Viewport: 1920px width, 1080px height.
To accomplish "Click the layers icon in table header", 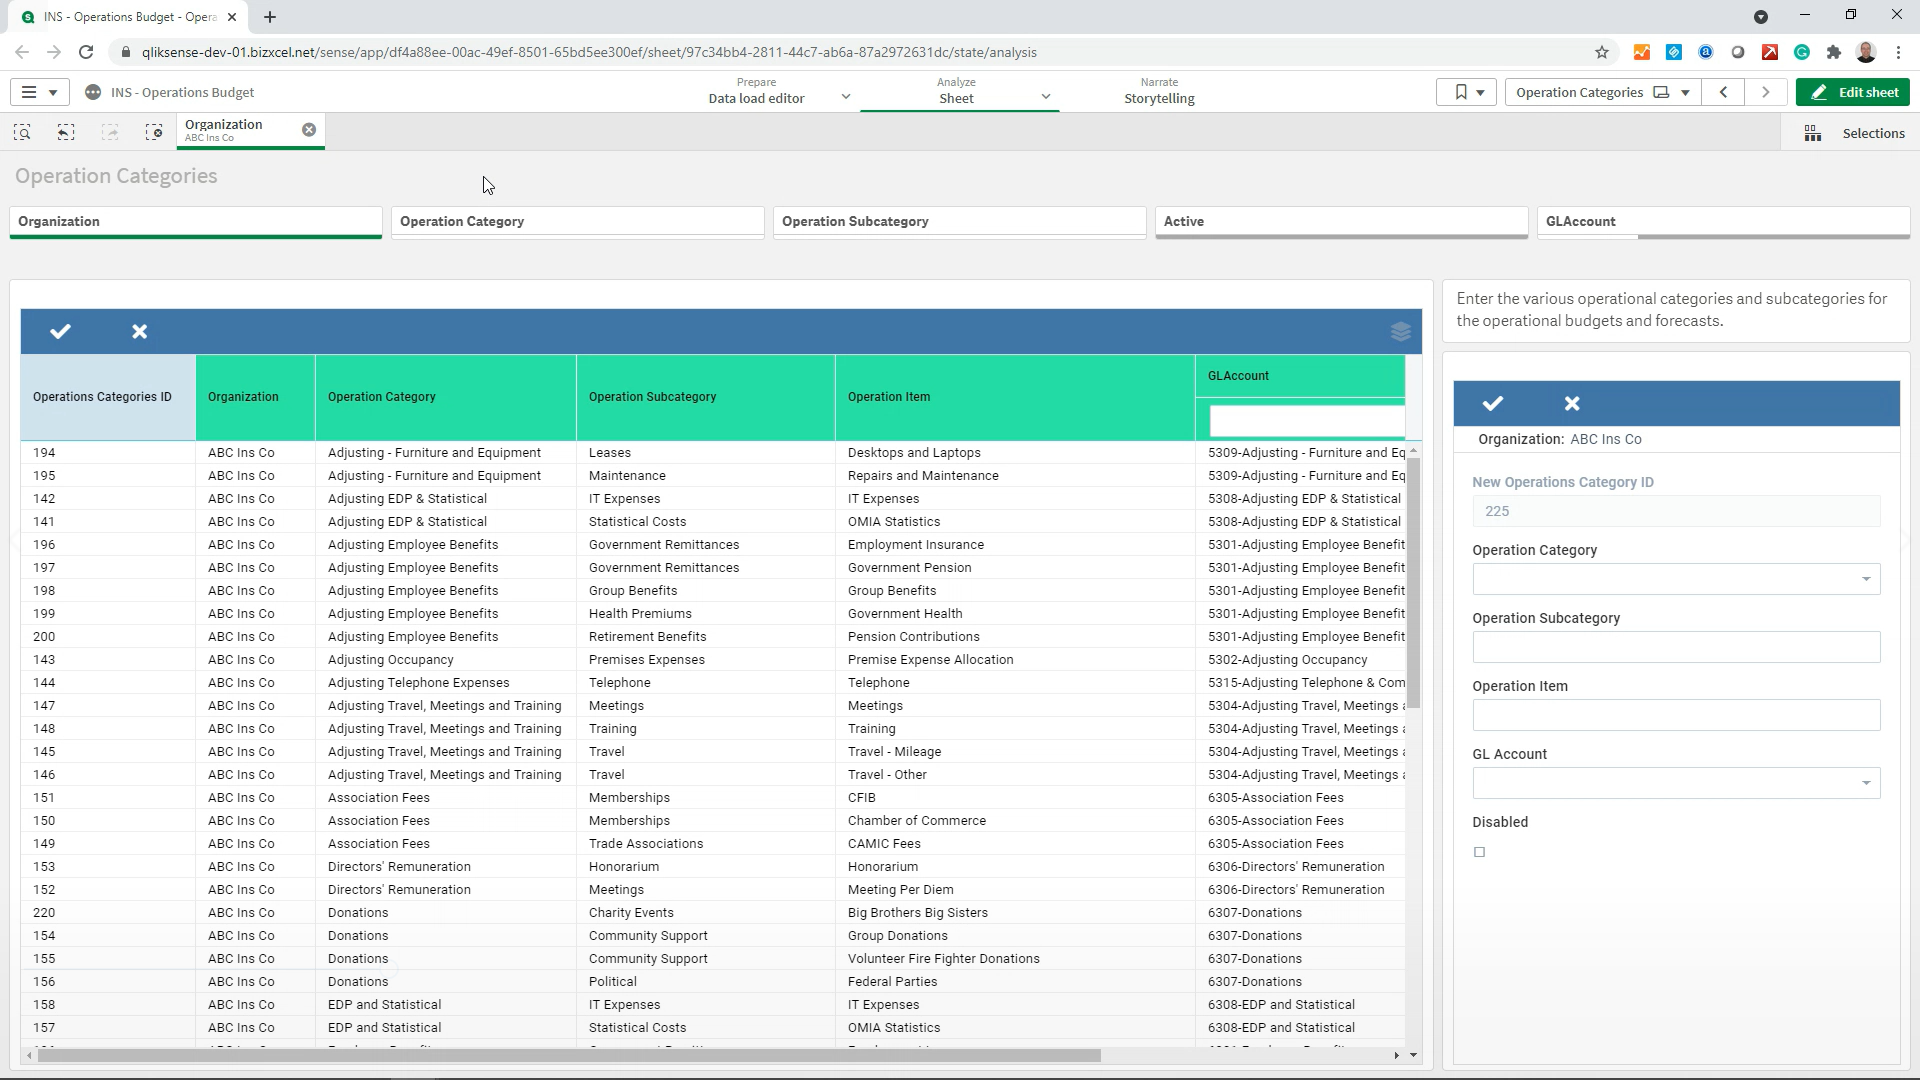I will pos(1400,332).
